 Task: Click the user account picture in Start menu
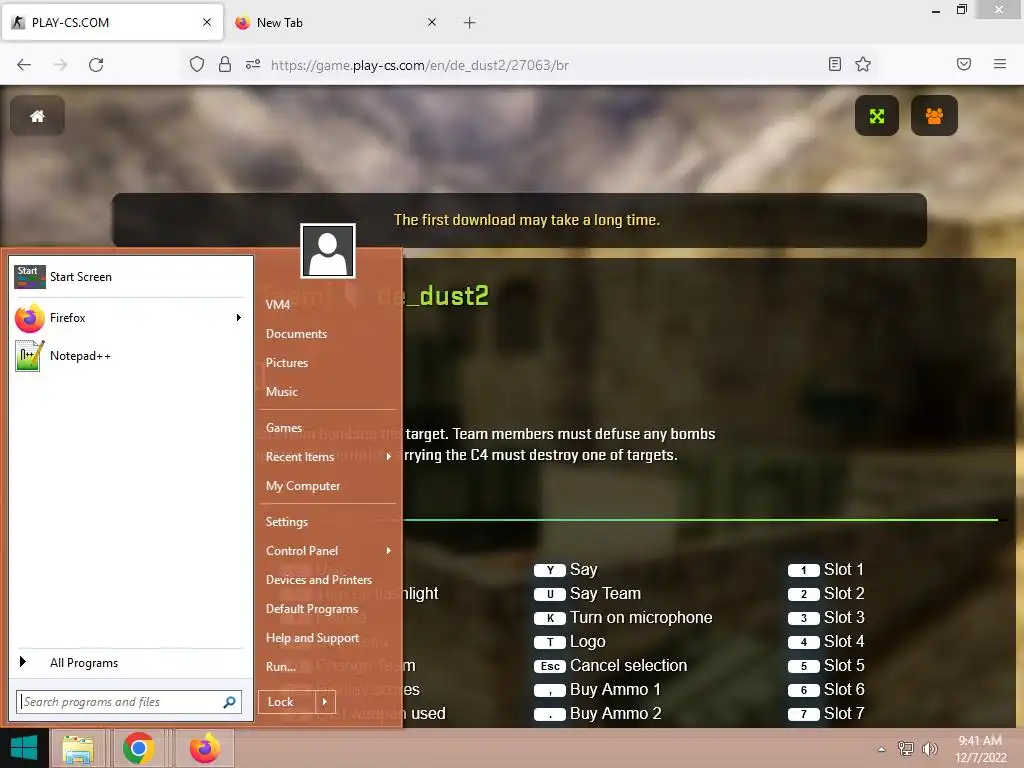(x=328, y=251)
